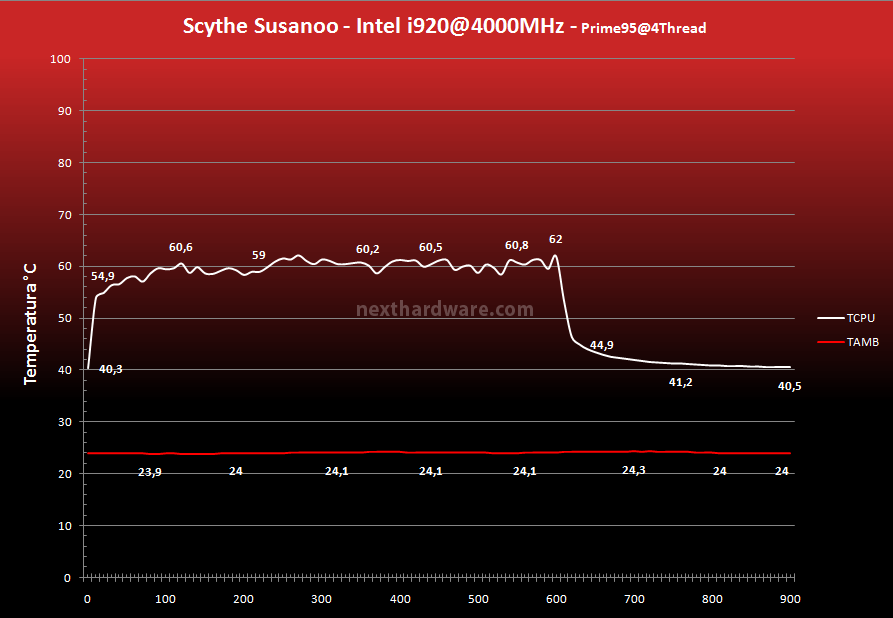Screen dimensions: 893x618
Task: Click the "60,5" data label
Action: click(x=431, y=247)
